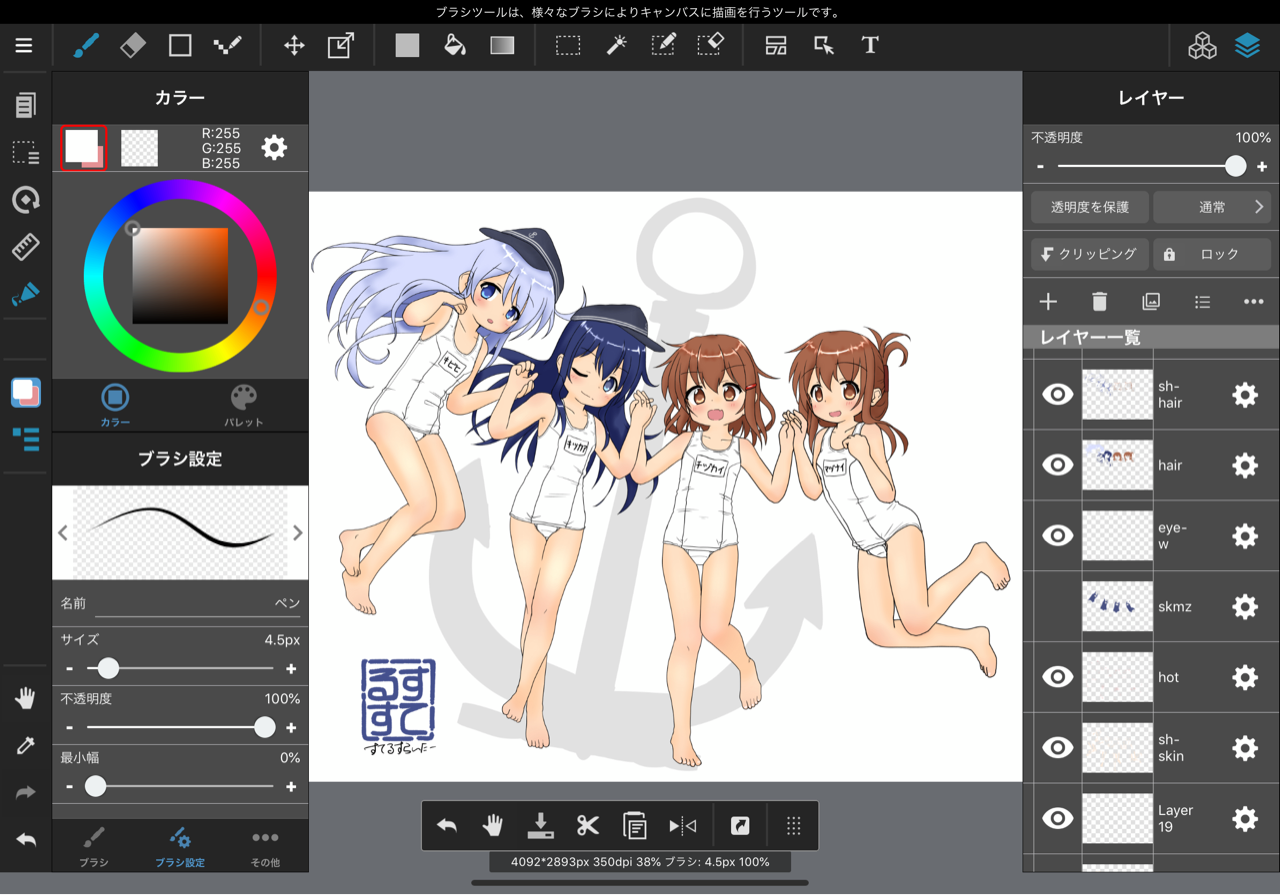Image resolution: width=1280 pixels, height=895 pixels.
Task: Select the Text tool
Action: pyautogui.click(x=870, y=46)
